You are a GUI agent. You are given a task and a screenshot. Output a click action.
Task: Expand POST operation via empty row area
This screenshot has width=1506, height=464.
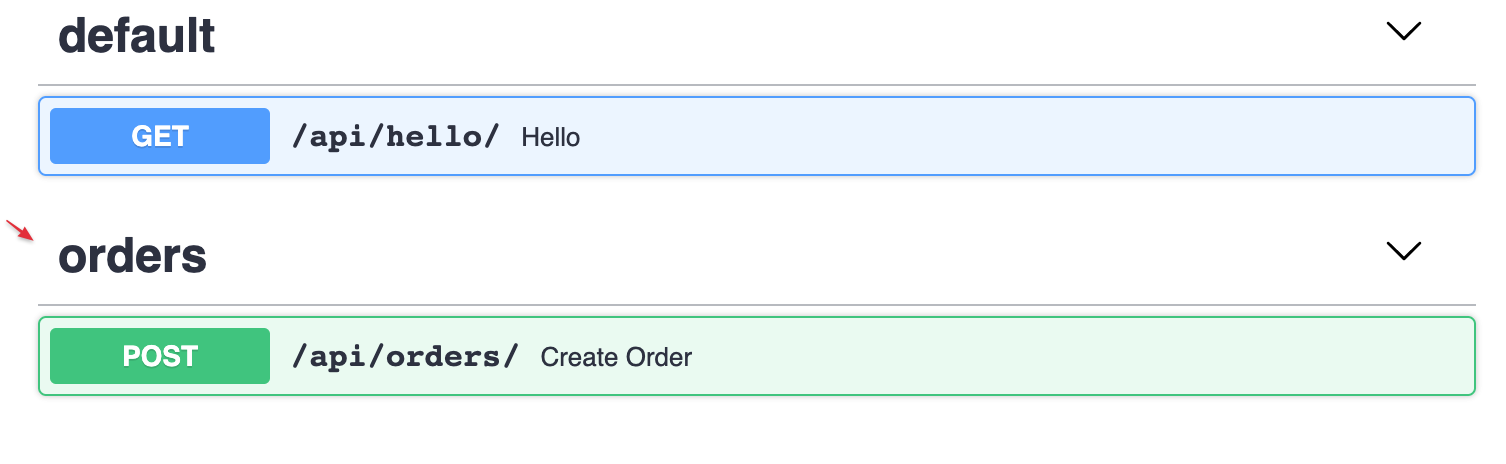(x=1050, y=356)
